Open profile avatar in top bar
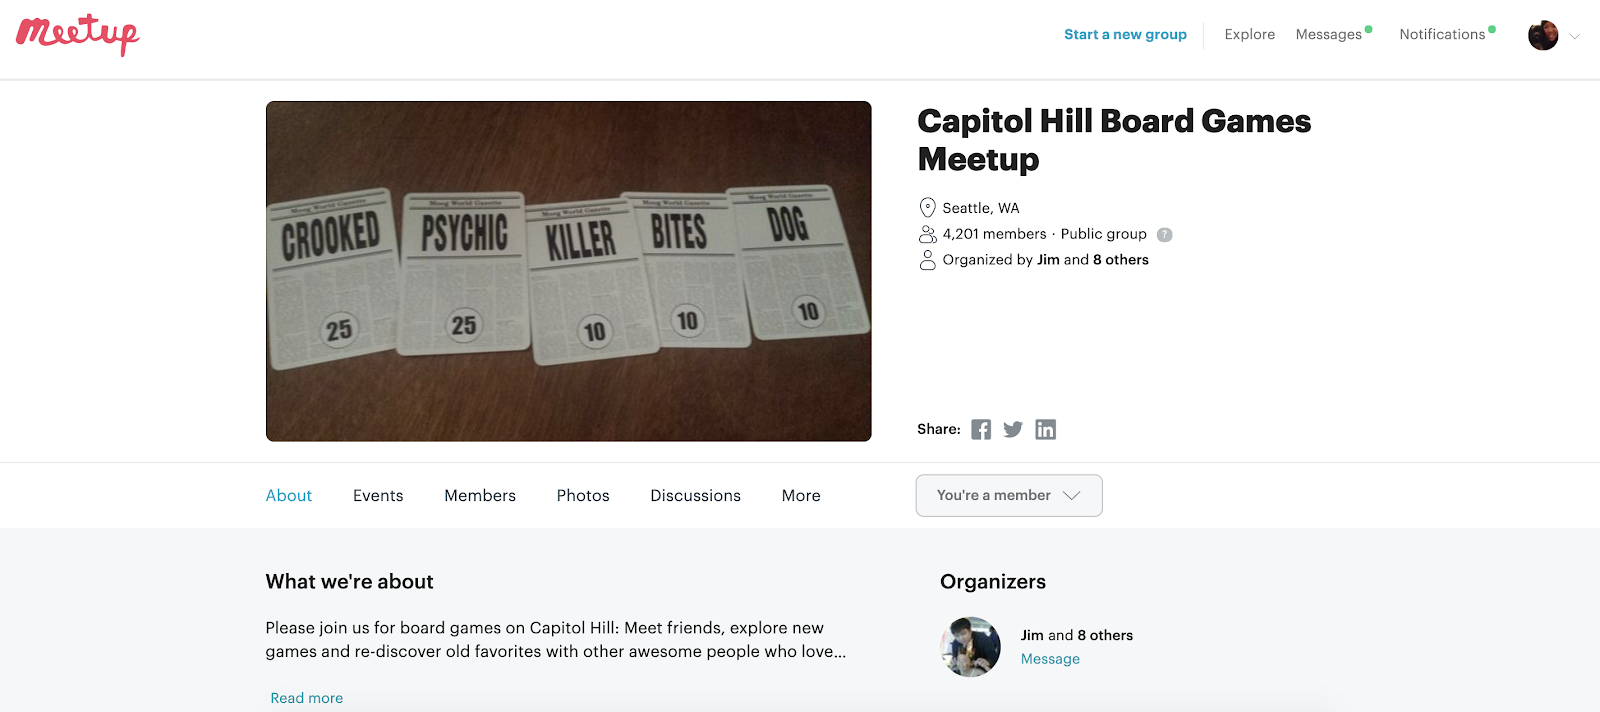The image size is (1600, 712). pyautogui.click(x=1543, y=35)
